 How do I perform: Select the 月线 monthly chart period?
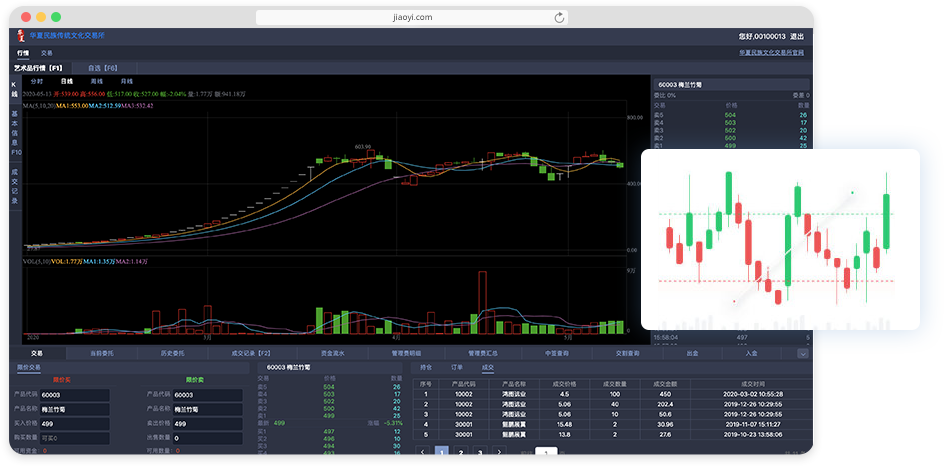pyautogui.click(x=127, y=80)
